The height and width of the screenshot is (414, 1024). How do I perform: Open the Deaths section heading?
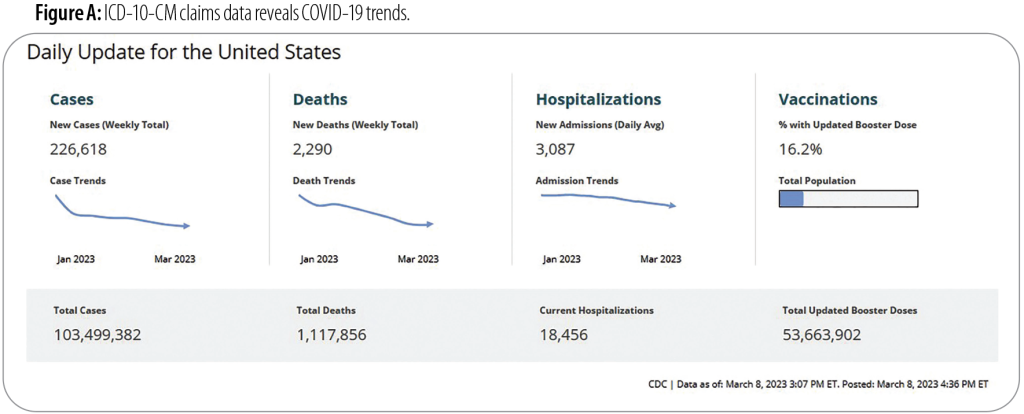[320, 99]
